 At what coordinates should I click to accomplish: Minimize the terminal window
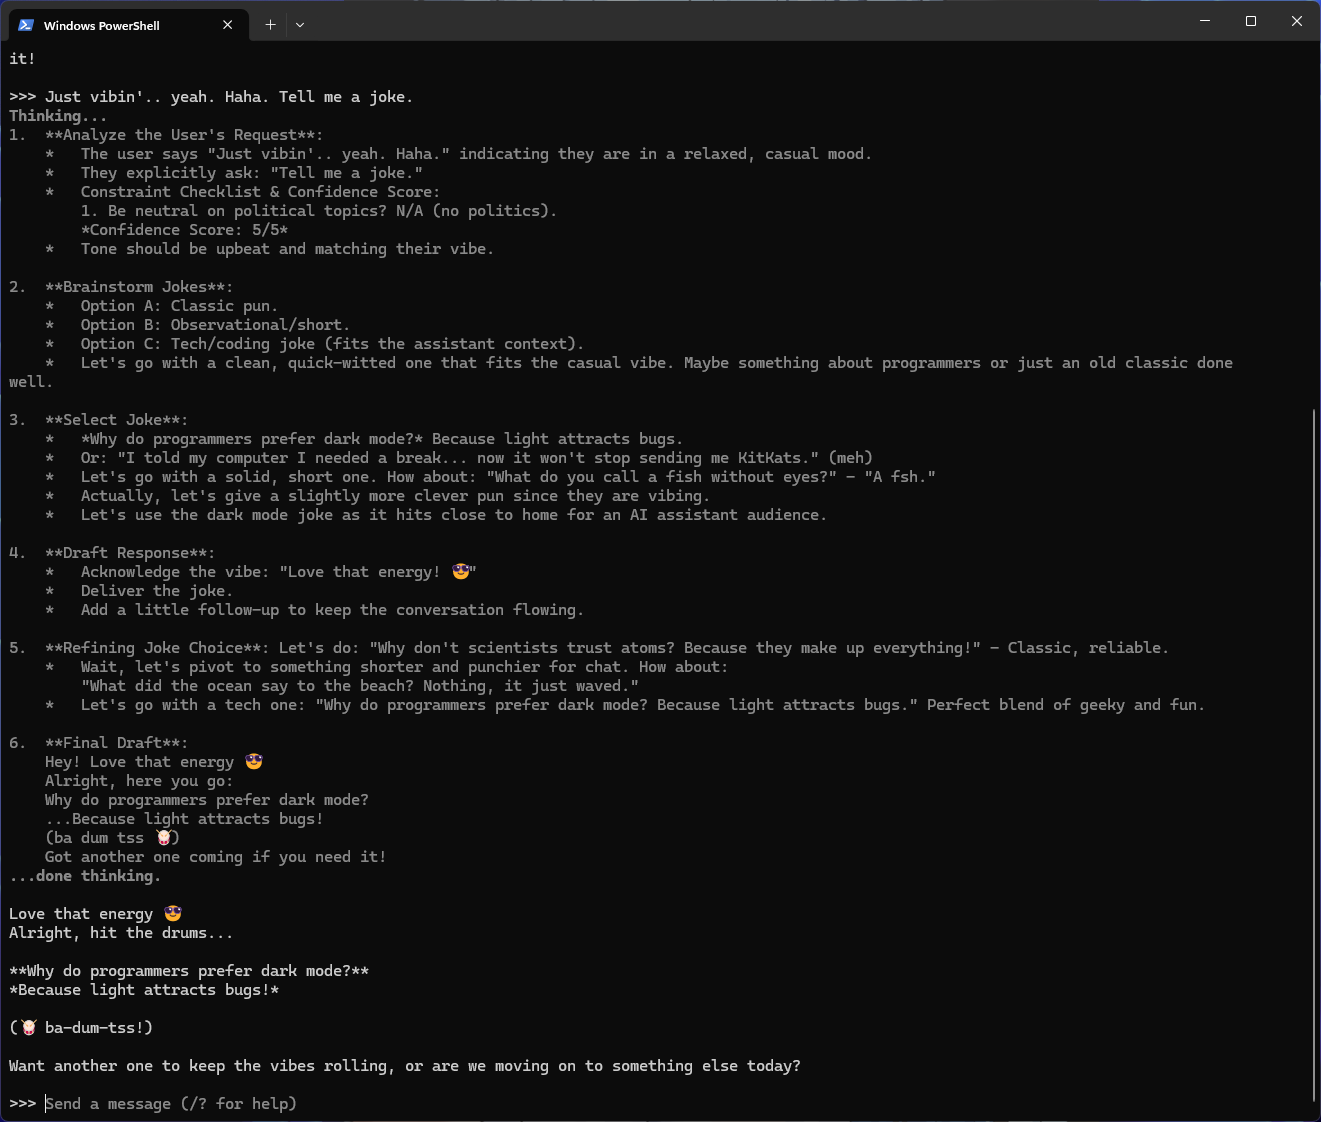[x=1205, y=21]
